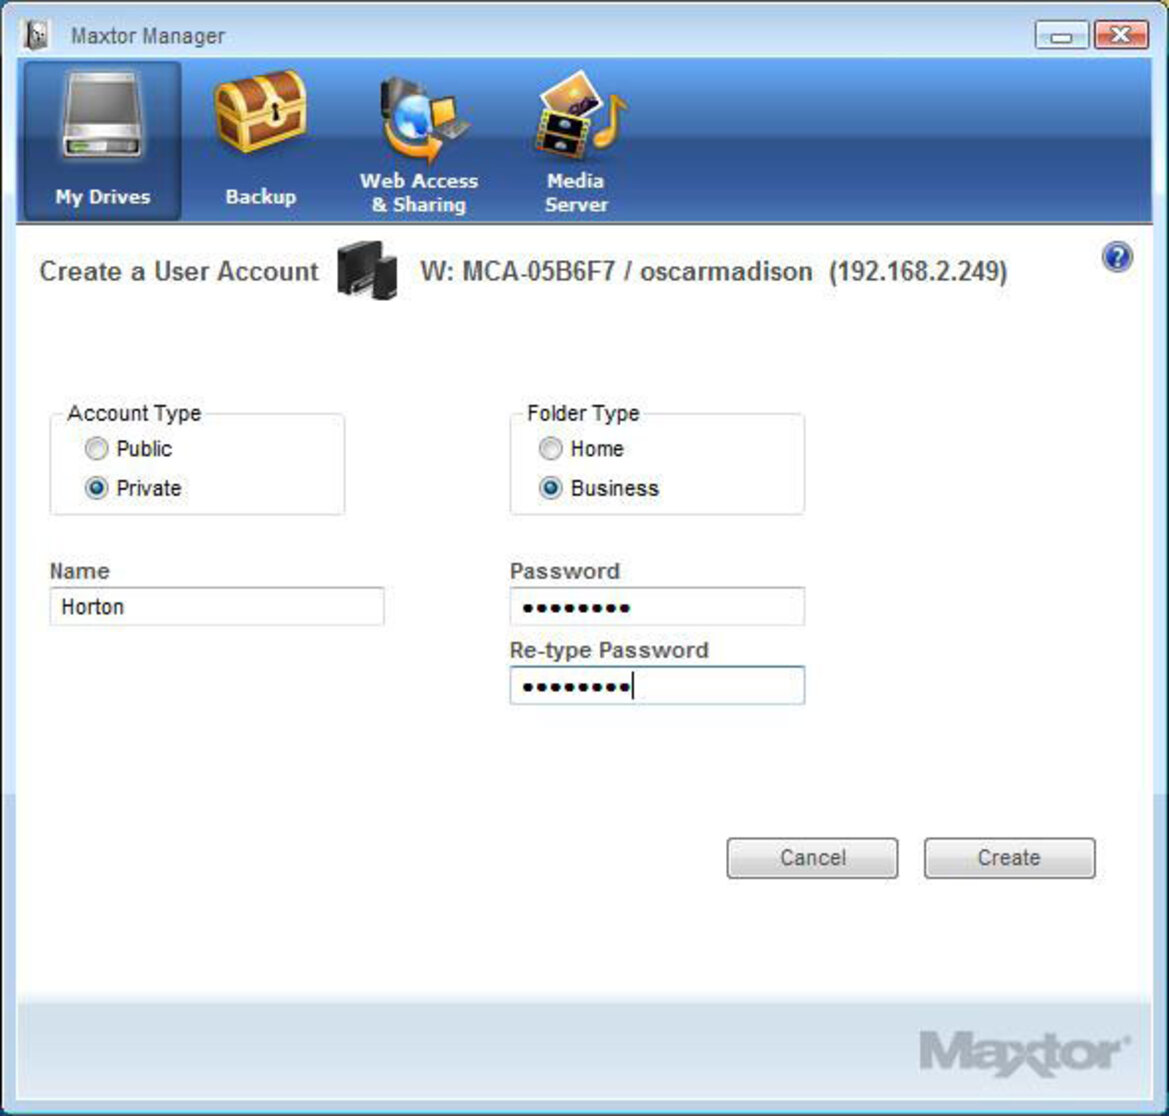Click the 'Create a User Account' heading
Screen dimensions: 1169x1116
pyautogui.click(x=179, y=271)
